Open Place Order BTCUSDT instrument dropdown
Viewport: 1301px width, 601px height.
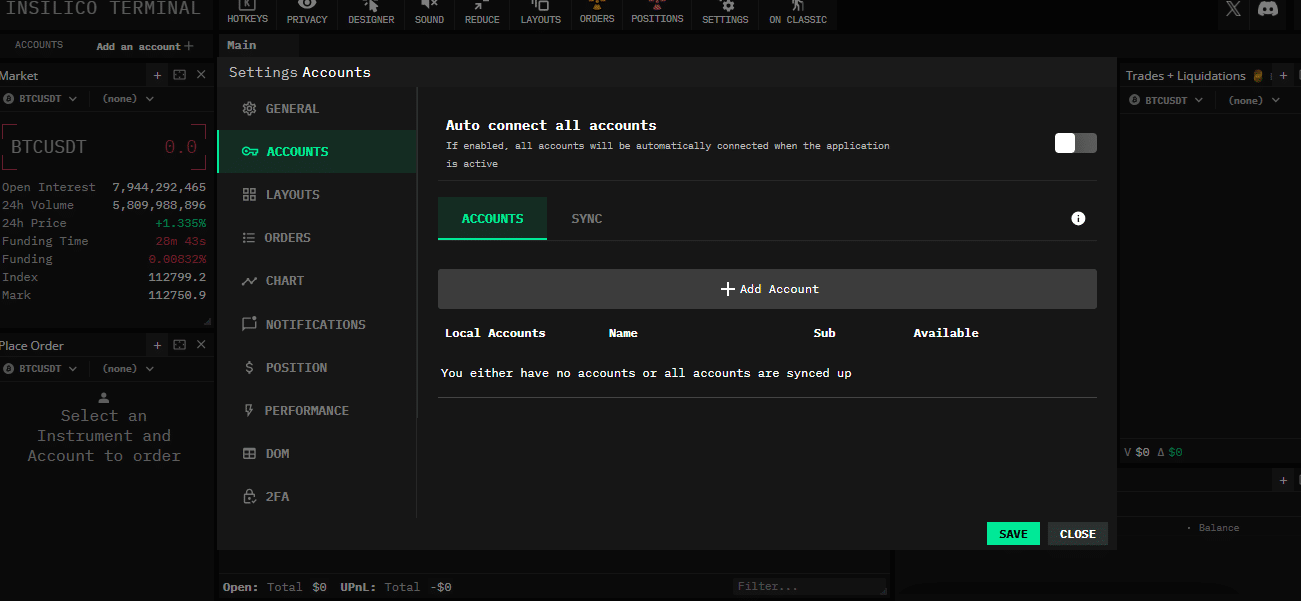click(x=40, y=369)
